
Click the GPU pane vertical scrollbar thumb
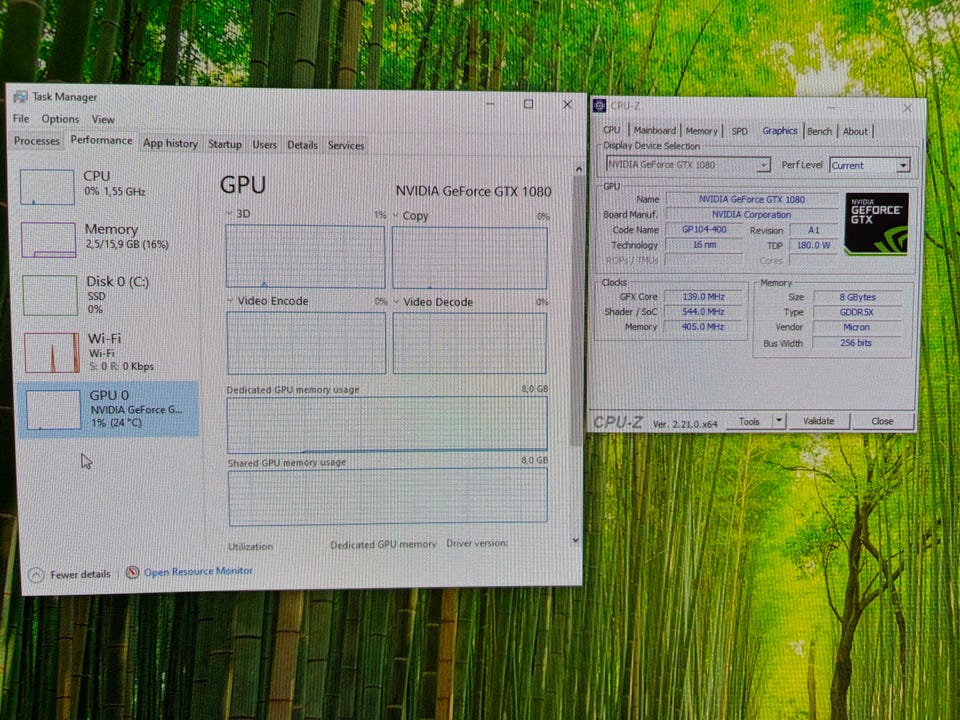coord(576,309)
